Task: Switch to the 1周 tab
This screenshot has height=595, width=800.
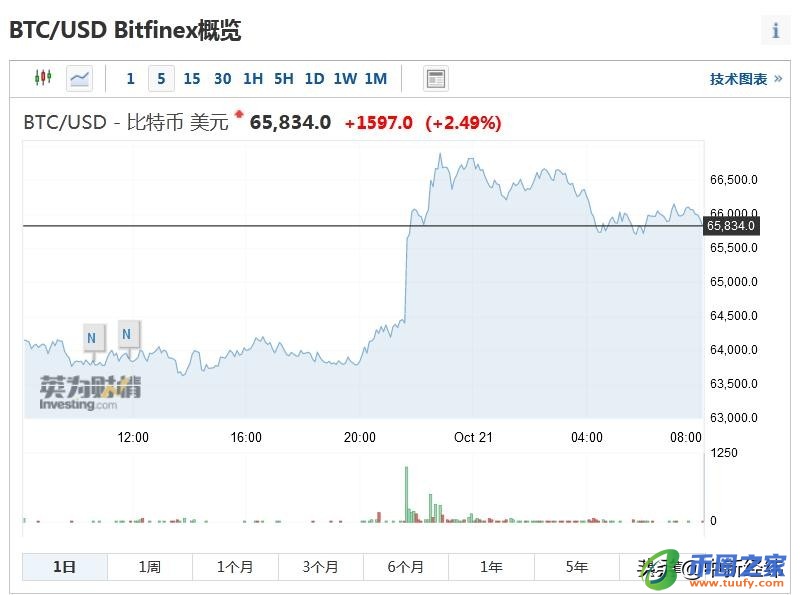Action: (149, 566)
